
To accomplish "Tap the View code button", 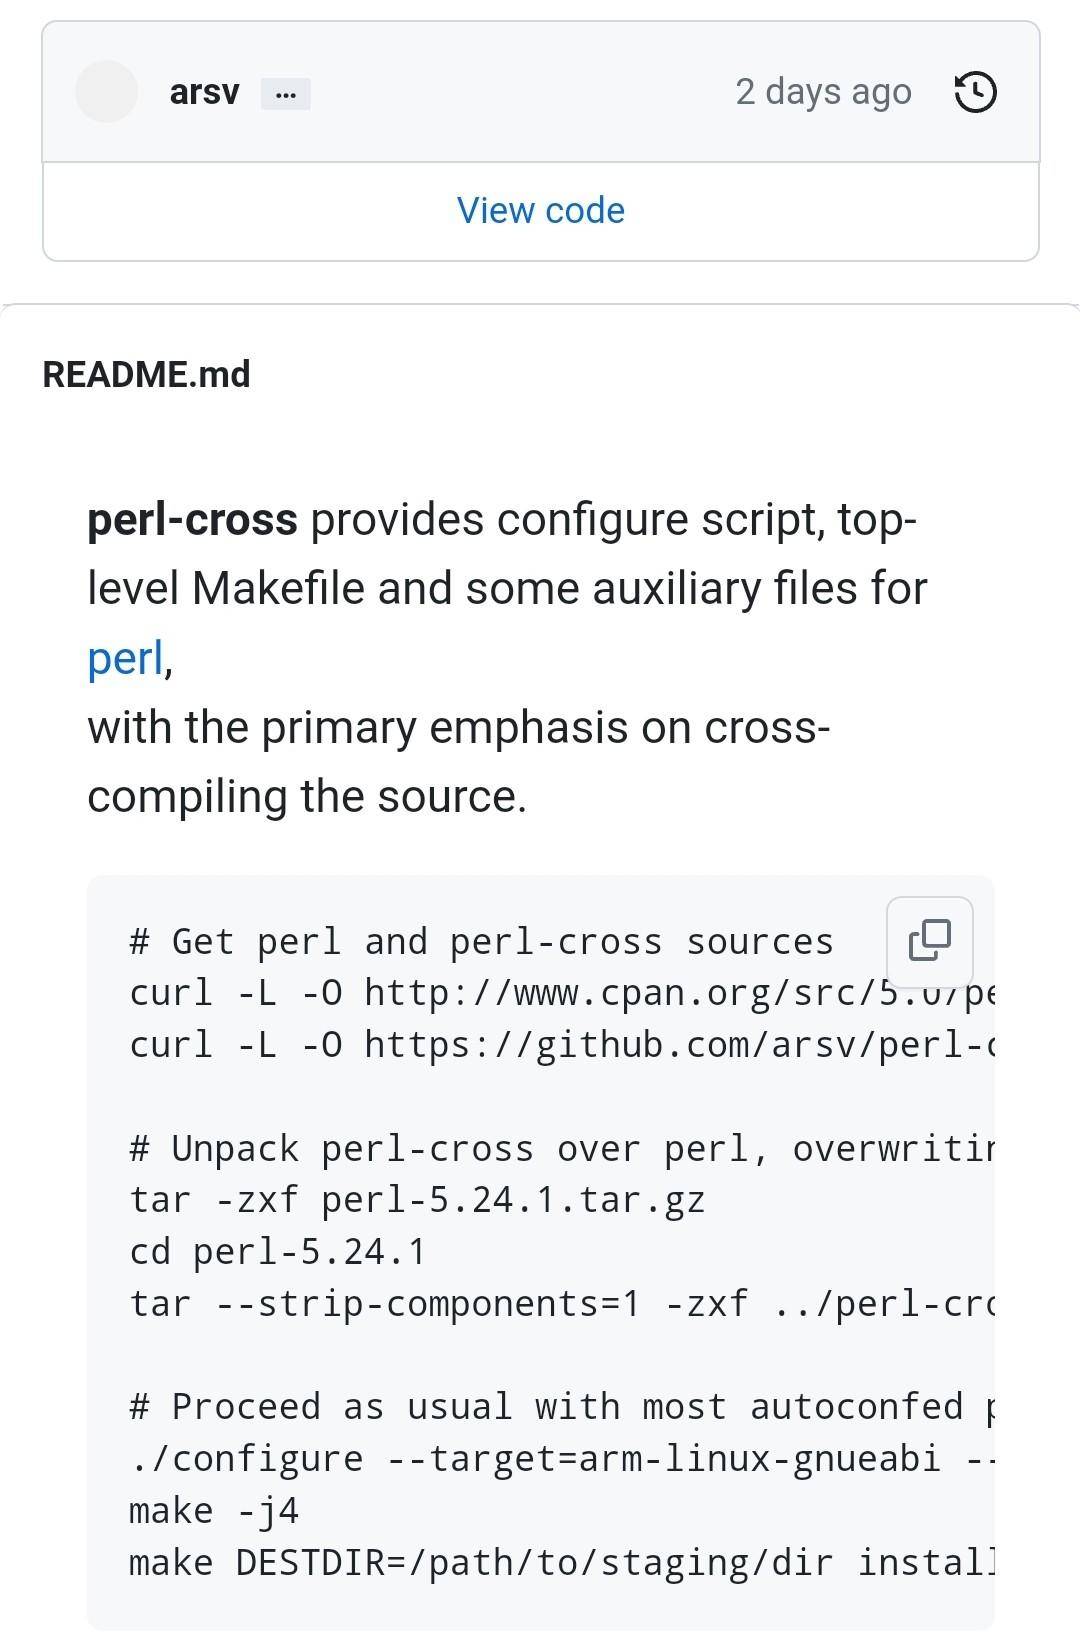I will click(x=541, y=211).
